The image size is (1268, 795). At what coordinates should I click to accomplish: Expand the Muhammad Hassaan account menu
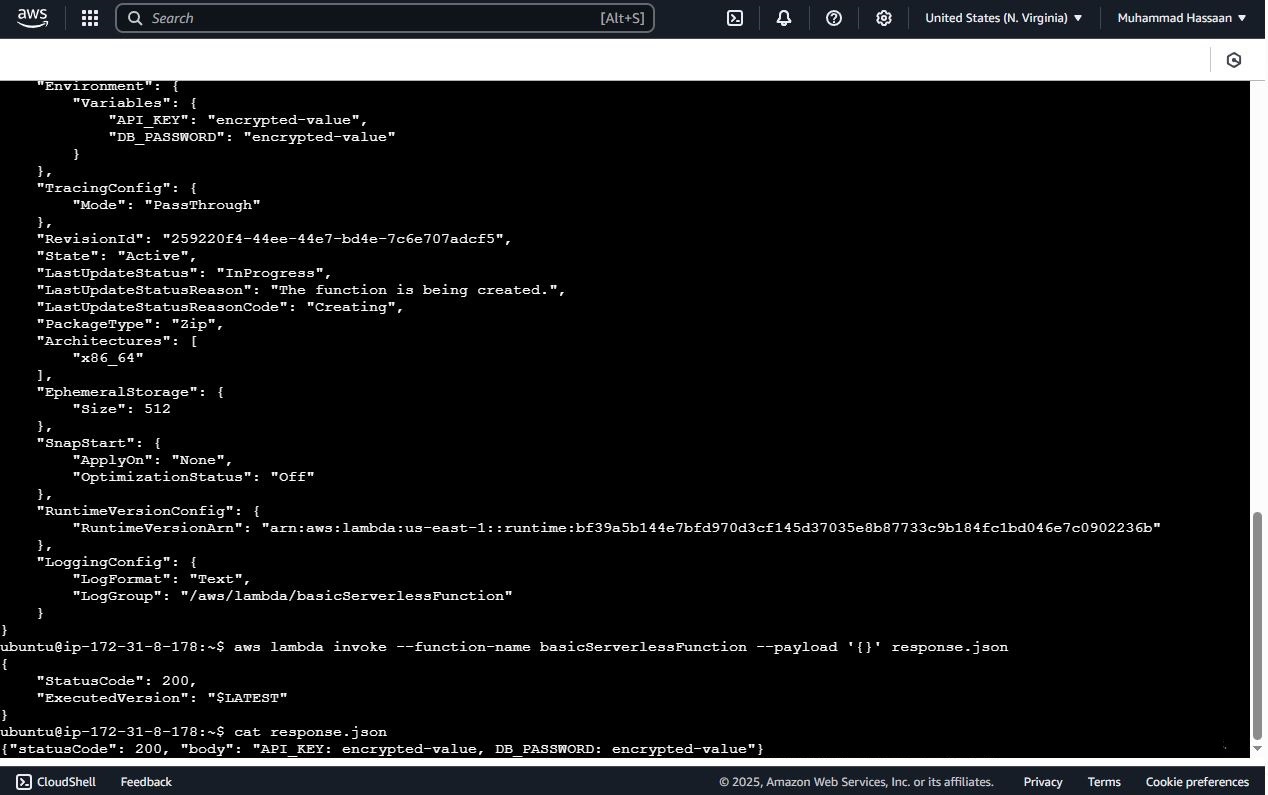tap(1182, 18)
